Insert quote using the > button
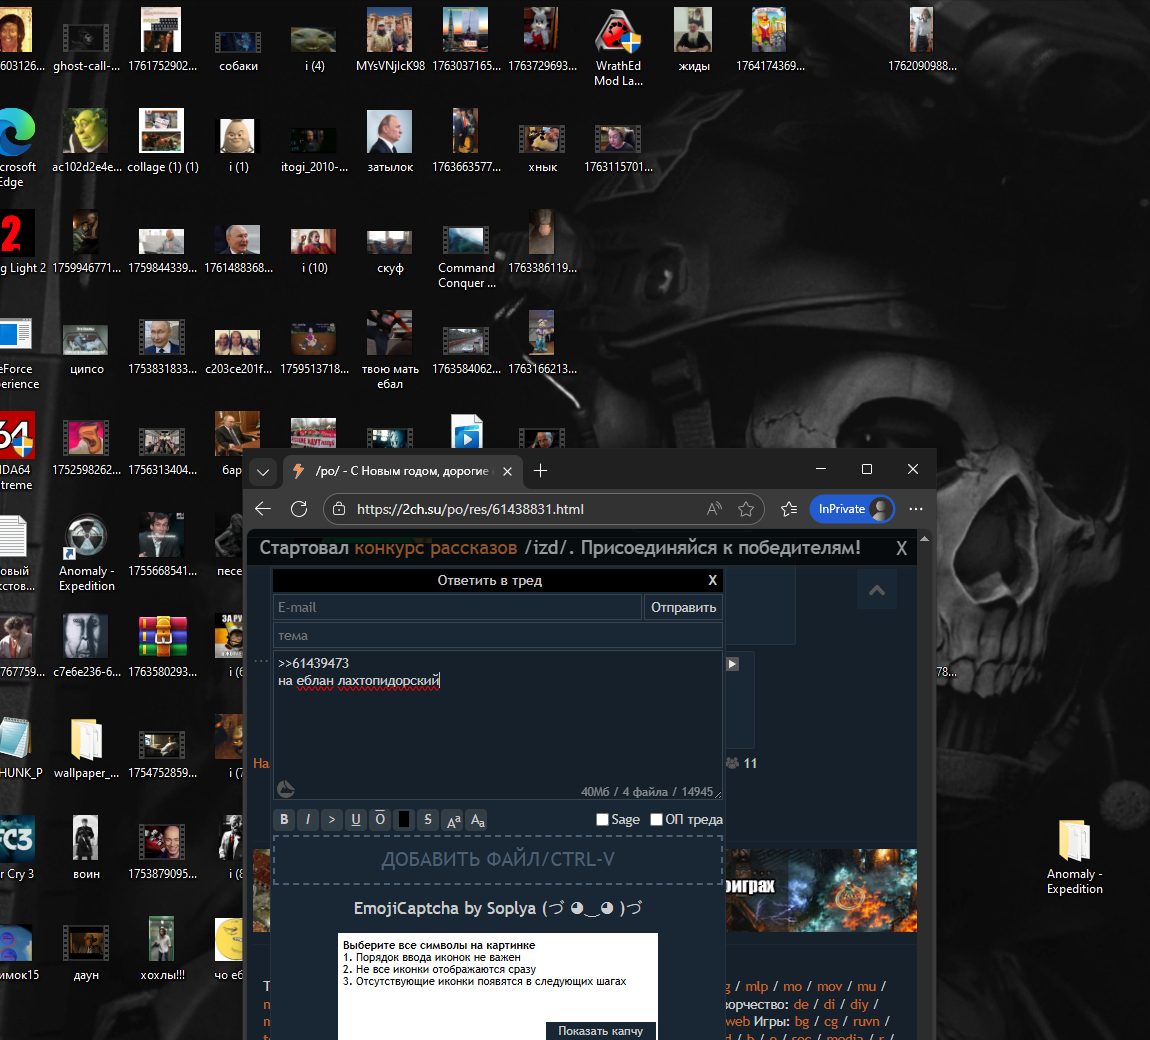This screenshot has height=1040, width=1150. [332, 819]
